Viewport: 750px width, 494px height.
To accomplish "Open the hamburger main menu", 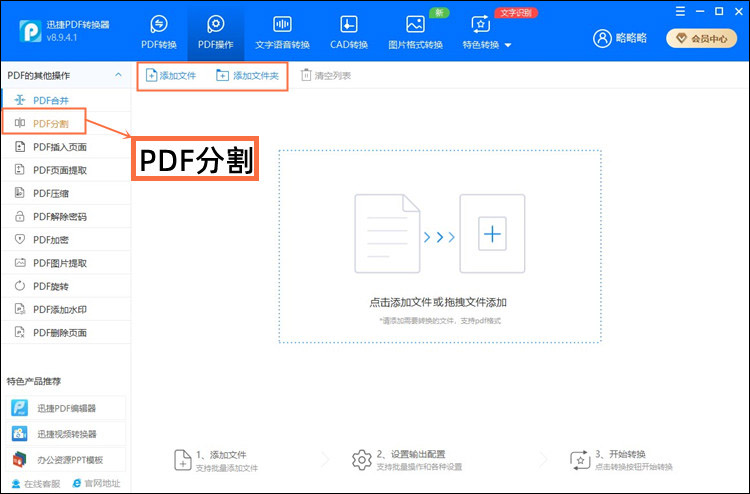I will [x=680, y=11].
